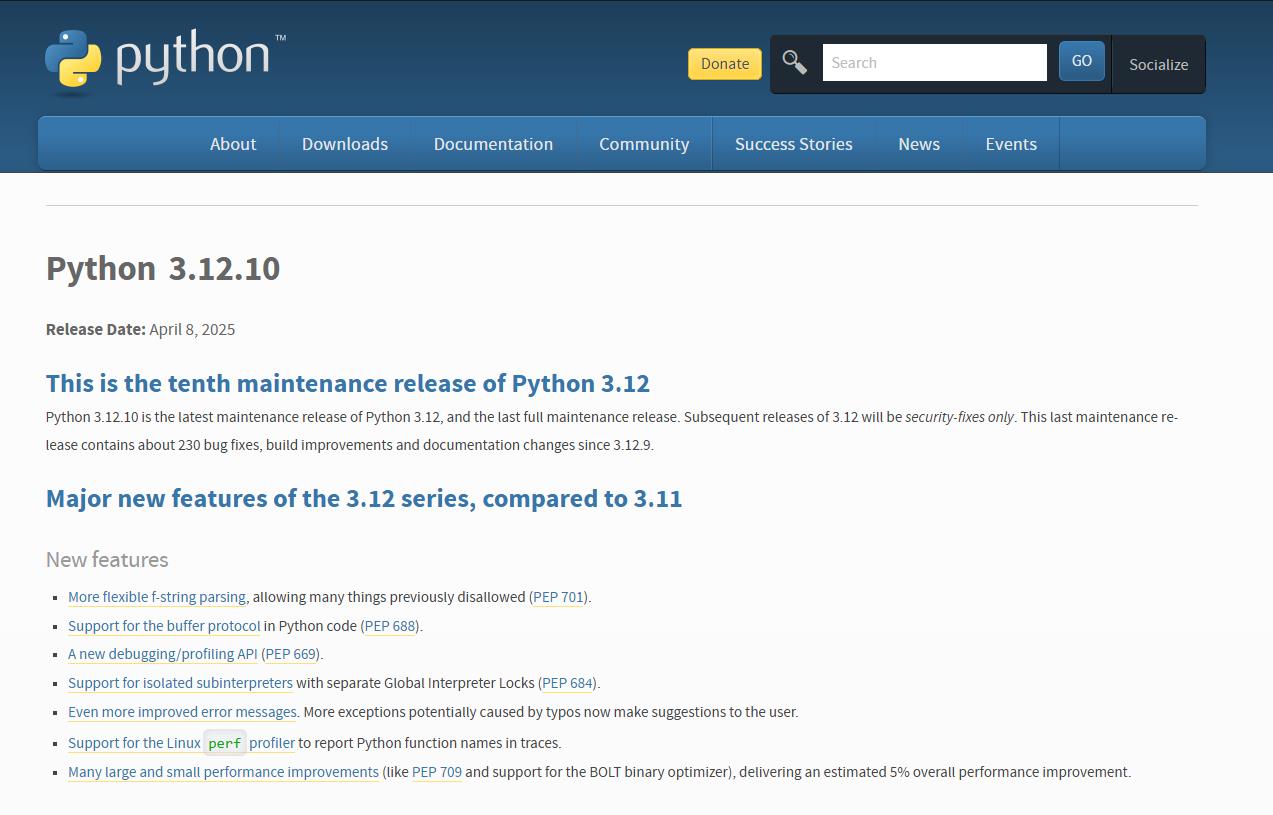This screenshot has width=1273, height=815.
Task: Open the More flexible f-string parsing link
Action: [157, 597]
